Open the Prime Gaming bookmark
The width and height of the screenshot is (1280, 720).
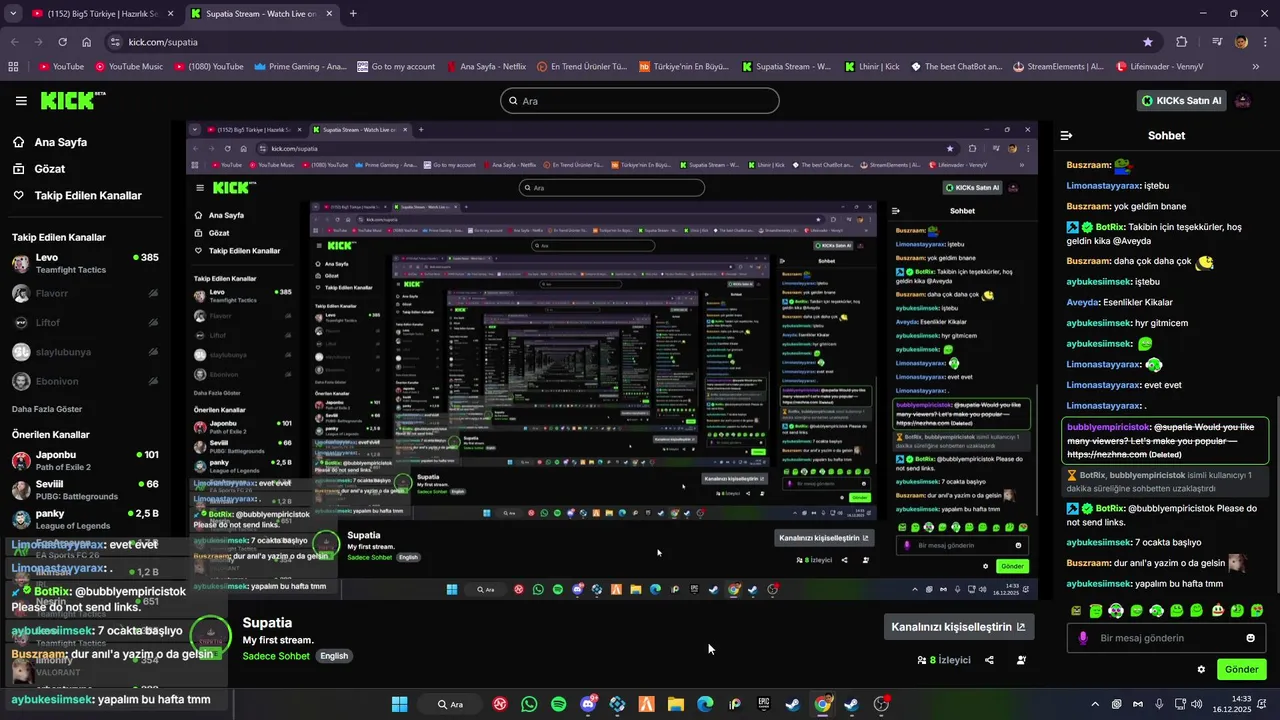(x=300, y=67)
